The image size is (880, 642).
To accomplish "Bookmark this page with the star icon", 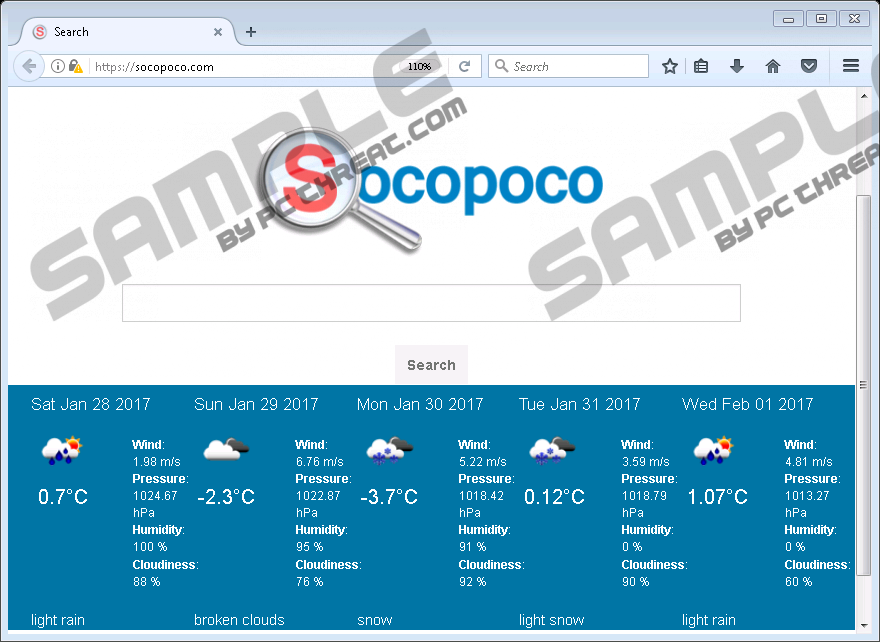I will 670,67.
